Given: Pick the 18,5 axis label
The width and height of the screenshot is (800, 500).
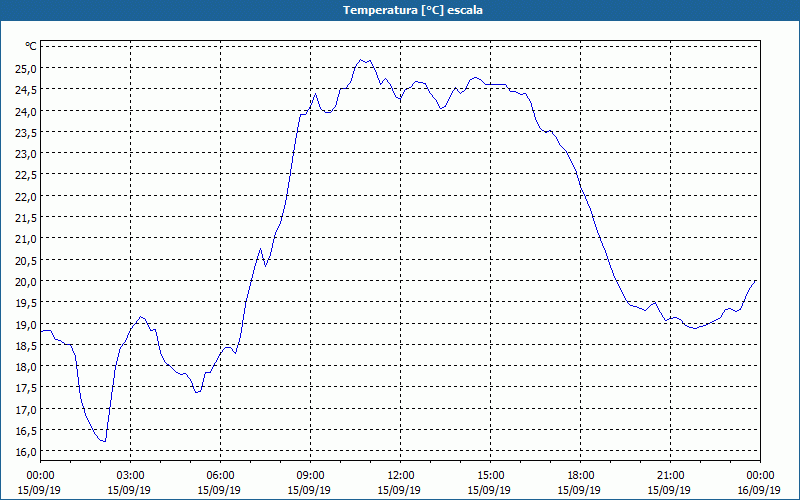Looking at the screenshot, I should click(x=26, y=345).
